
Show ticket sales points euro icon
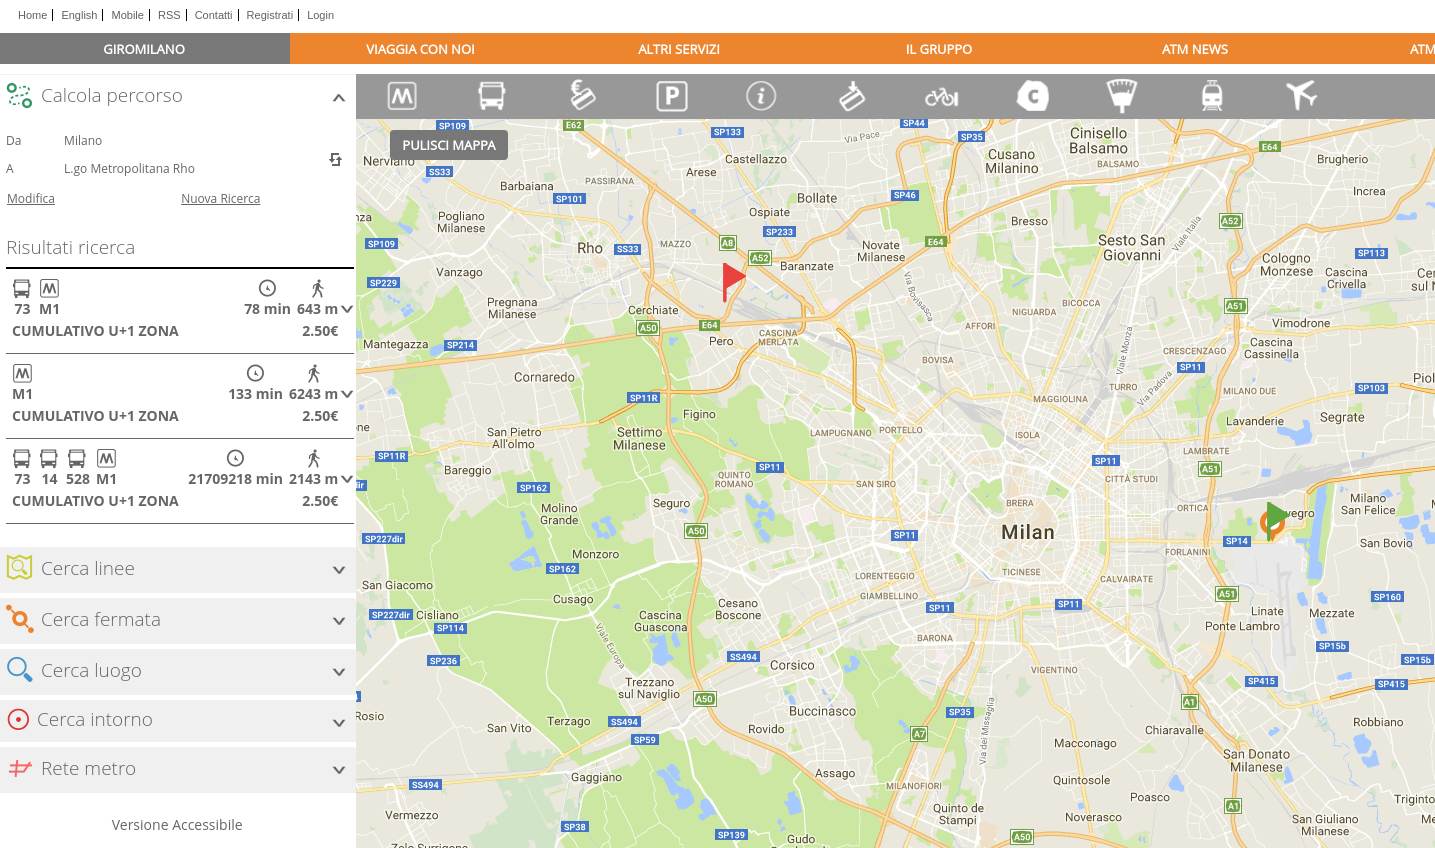pos(582,95)
